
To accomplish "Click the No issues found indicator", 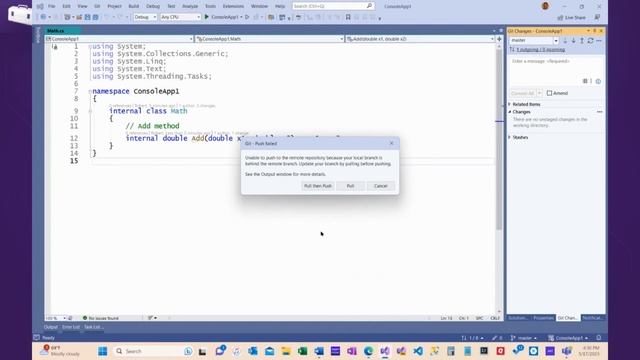I will (x=101, y=318).
